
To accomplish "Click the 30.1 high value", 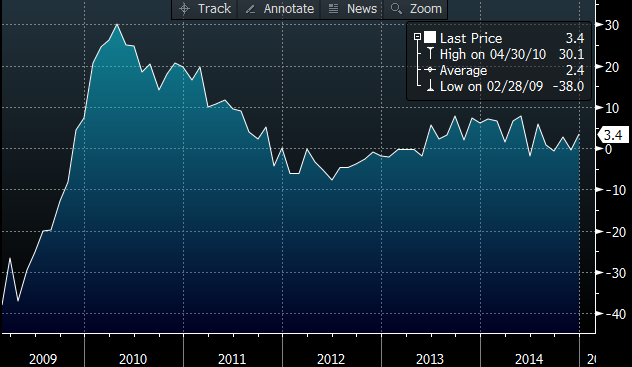I will (x=571, y=54).
